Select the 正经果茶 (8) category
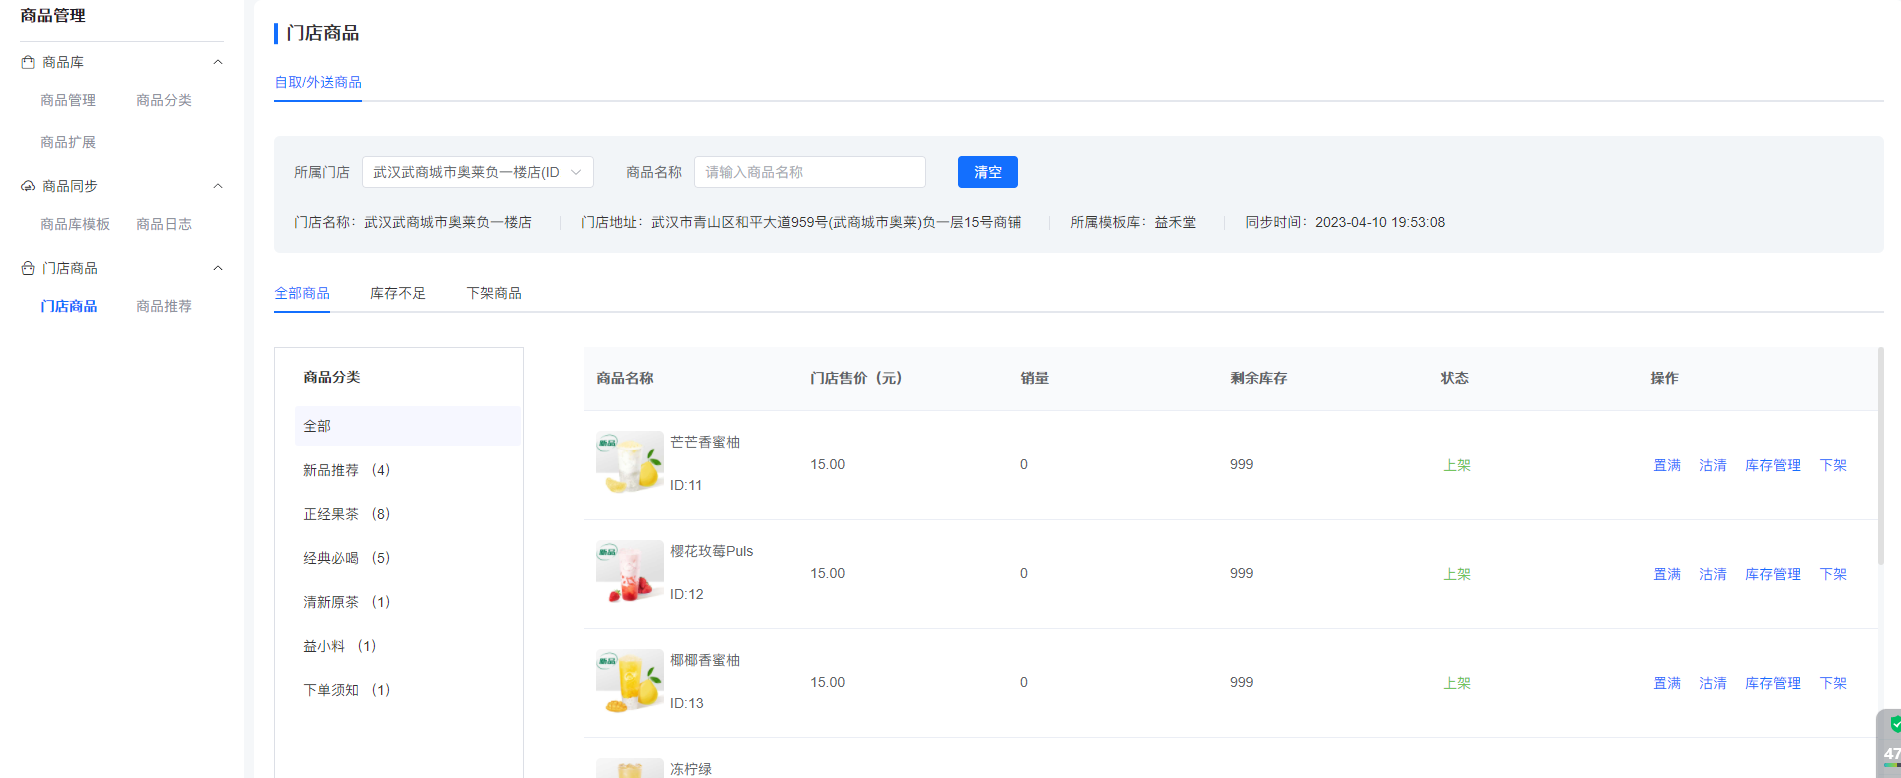The image size is (1901, 778). coord(347,514)
